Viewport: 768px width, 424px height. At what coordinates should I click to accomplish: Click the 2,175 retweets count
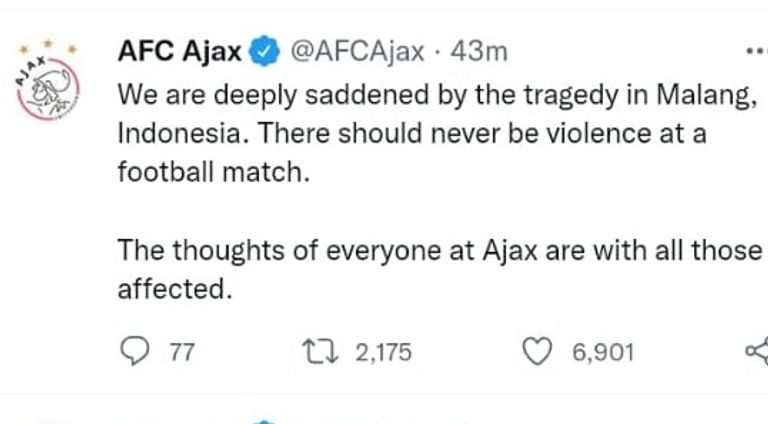(x=384, y=352)
